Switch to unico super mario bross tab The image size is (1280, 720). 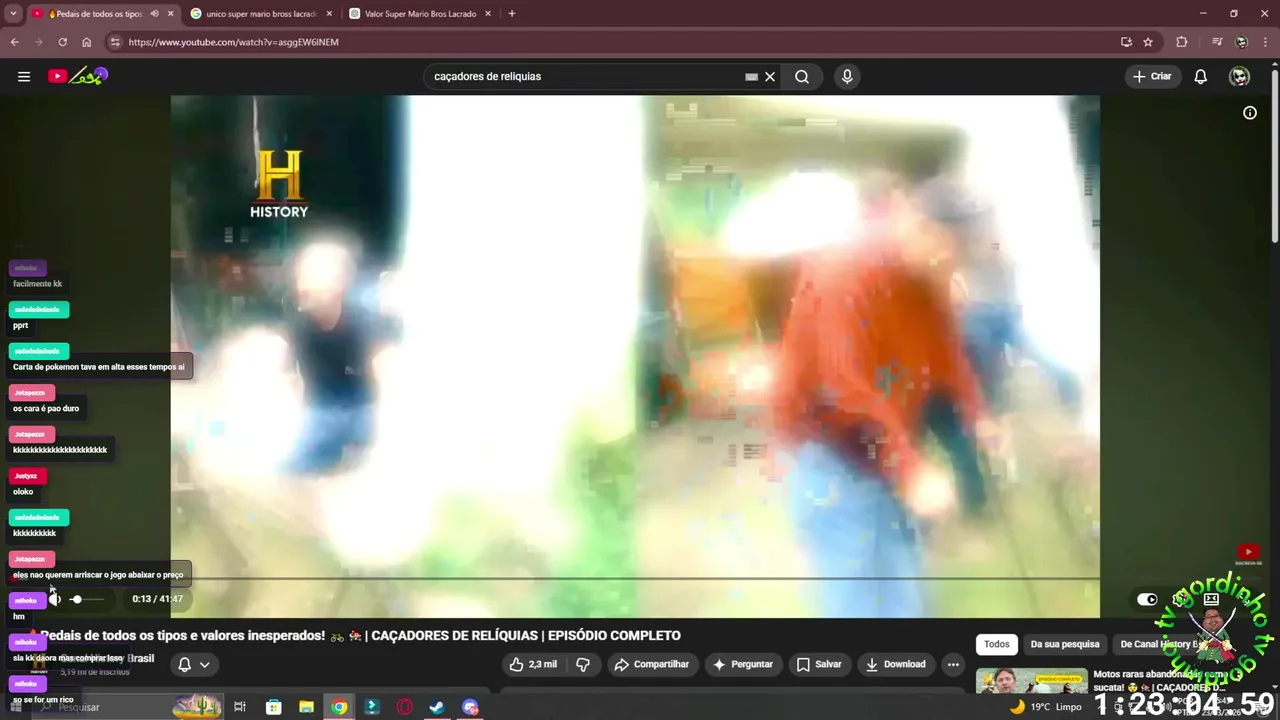[x=261, y=14]
